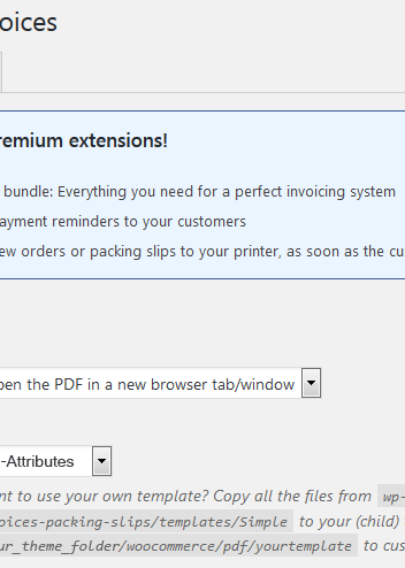This screenshot has width=405, height=568.
Task: Open the 'new orders or packing slips' link
Action: coord(202,251)
